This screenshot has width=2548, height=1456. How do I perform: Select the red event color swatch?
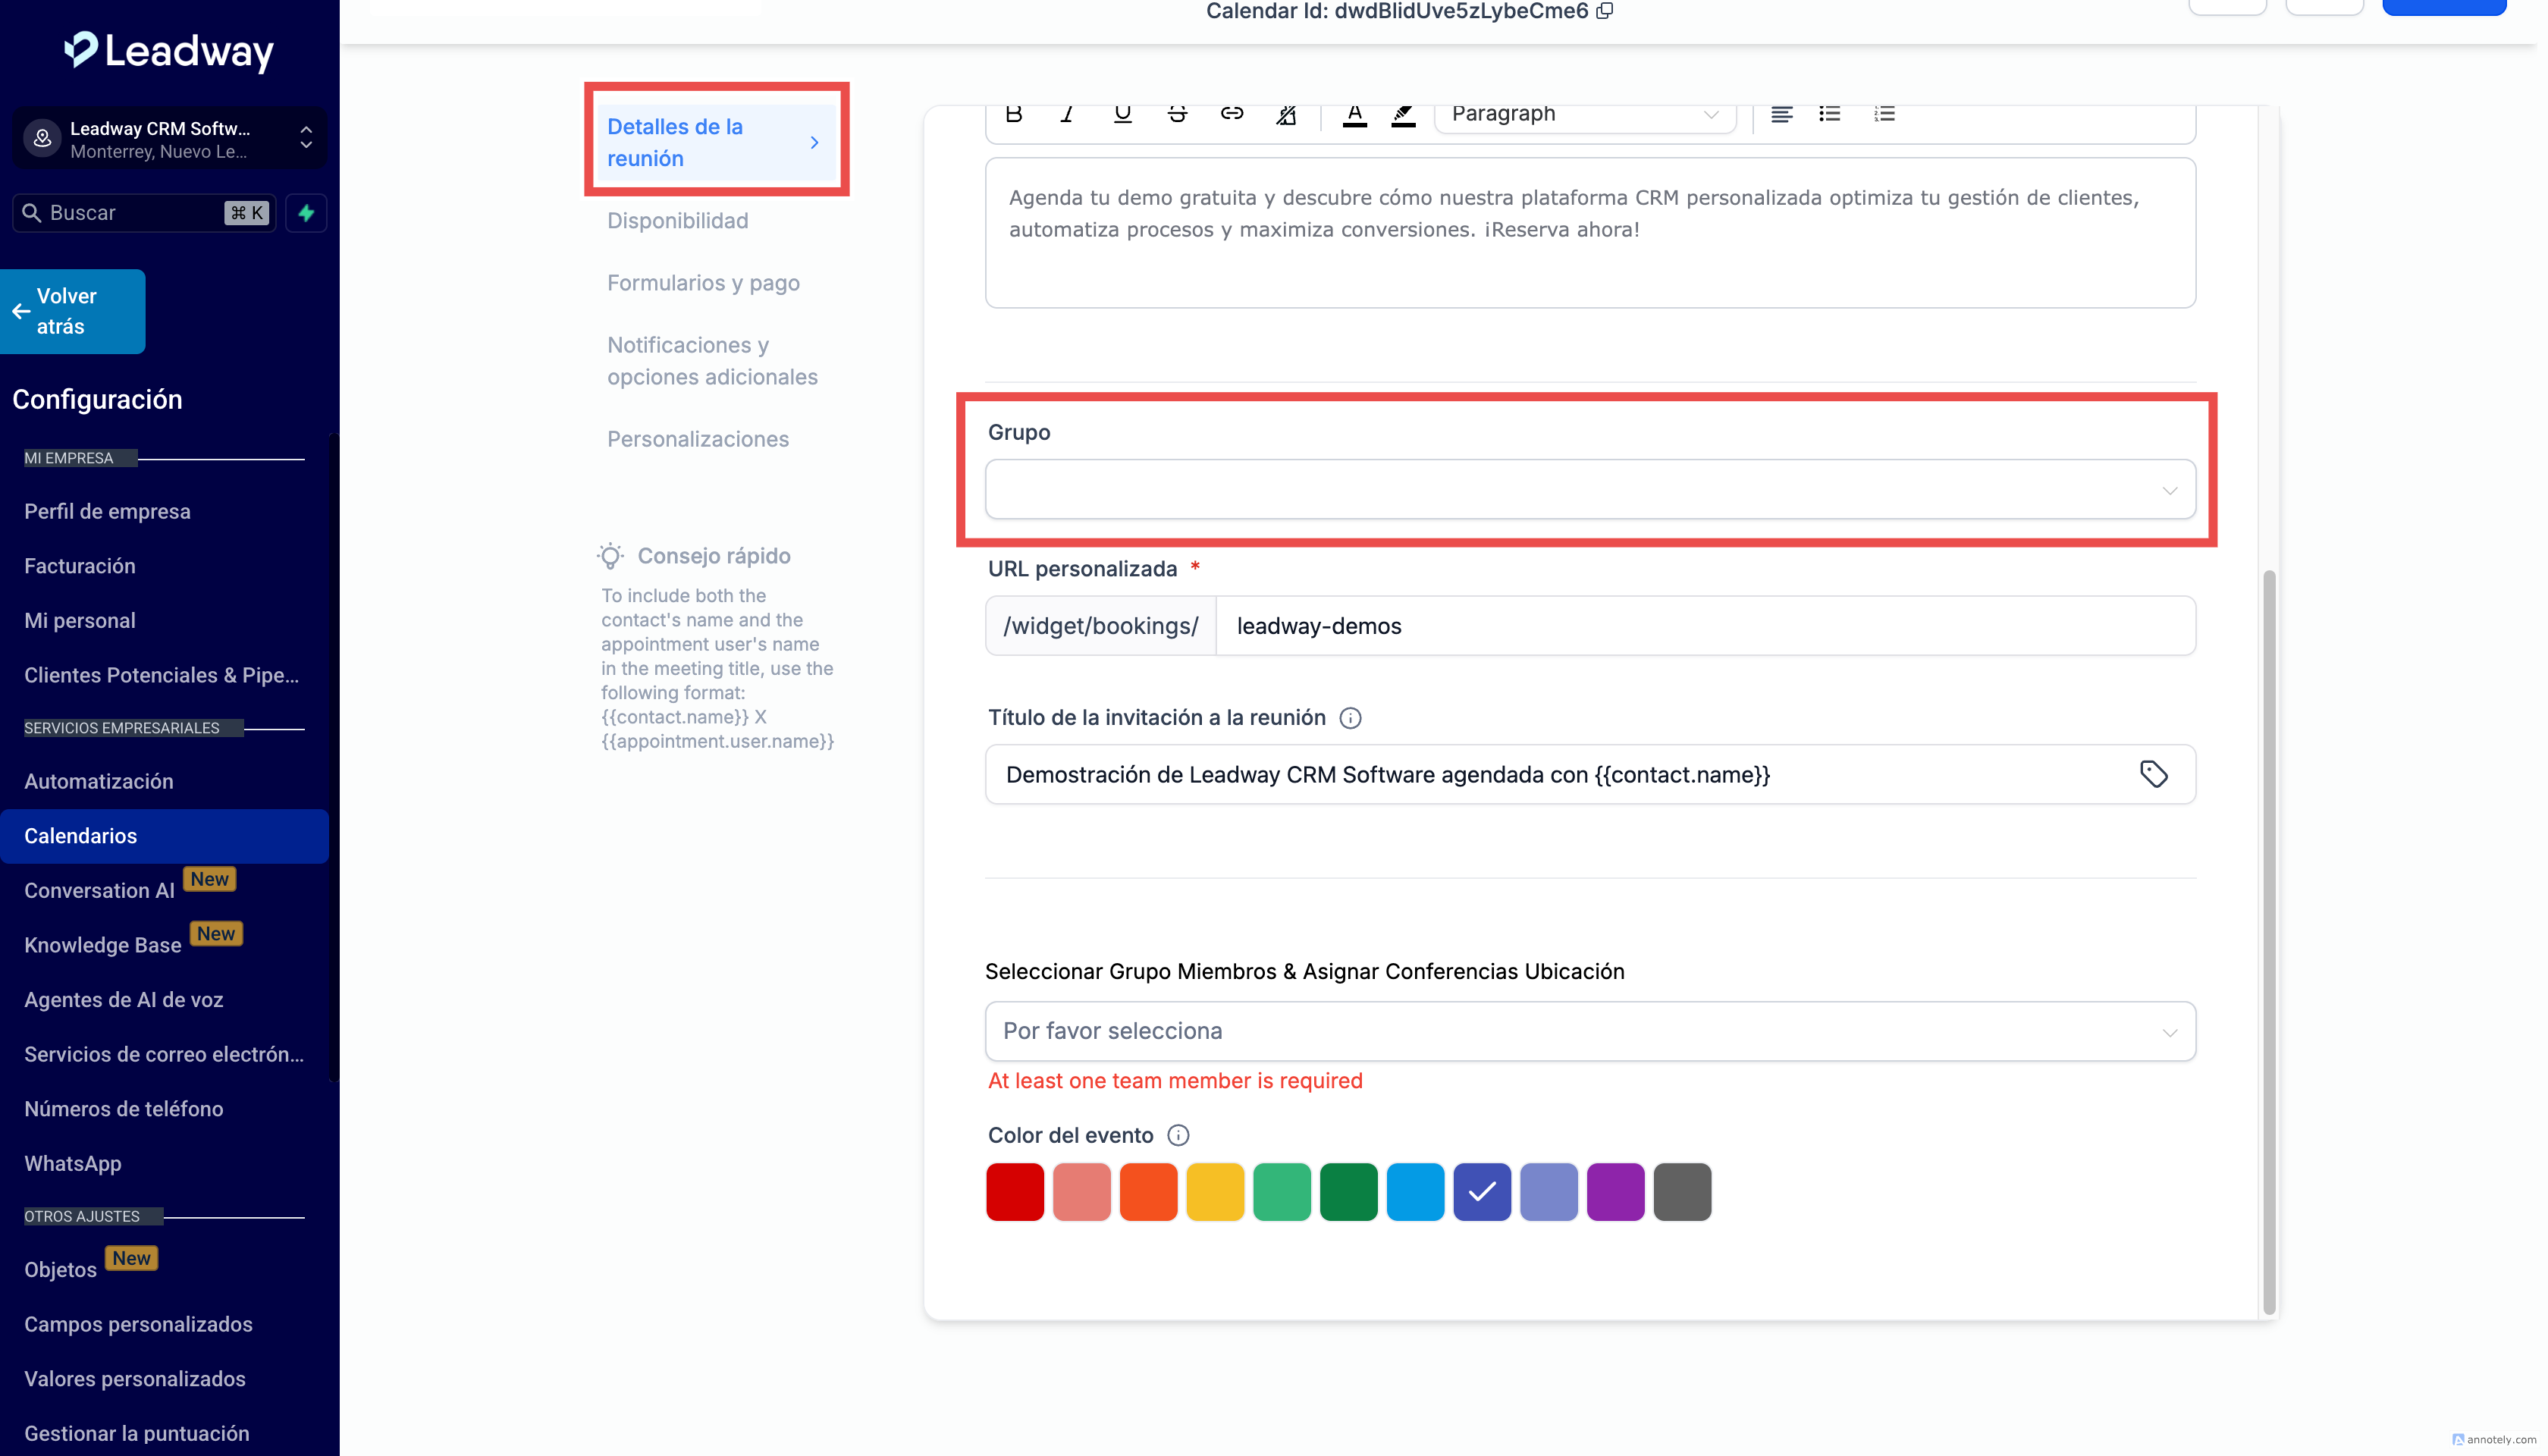1014,1191
